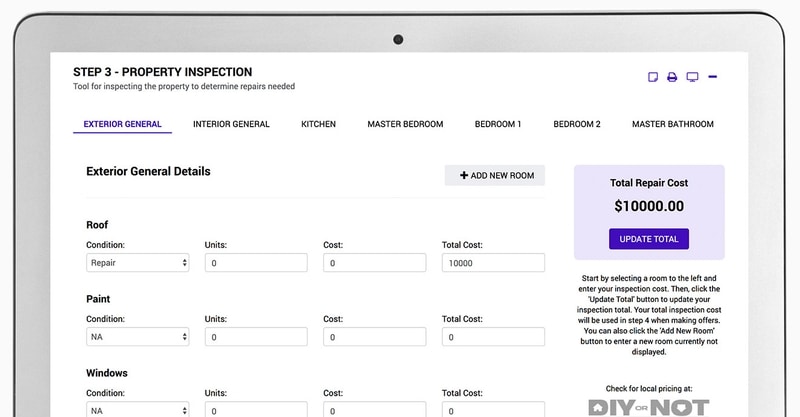Click the Roof Units input field
Viewport: 800px width, 417px height.
(x=256, y=263)
